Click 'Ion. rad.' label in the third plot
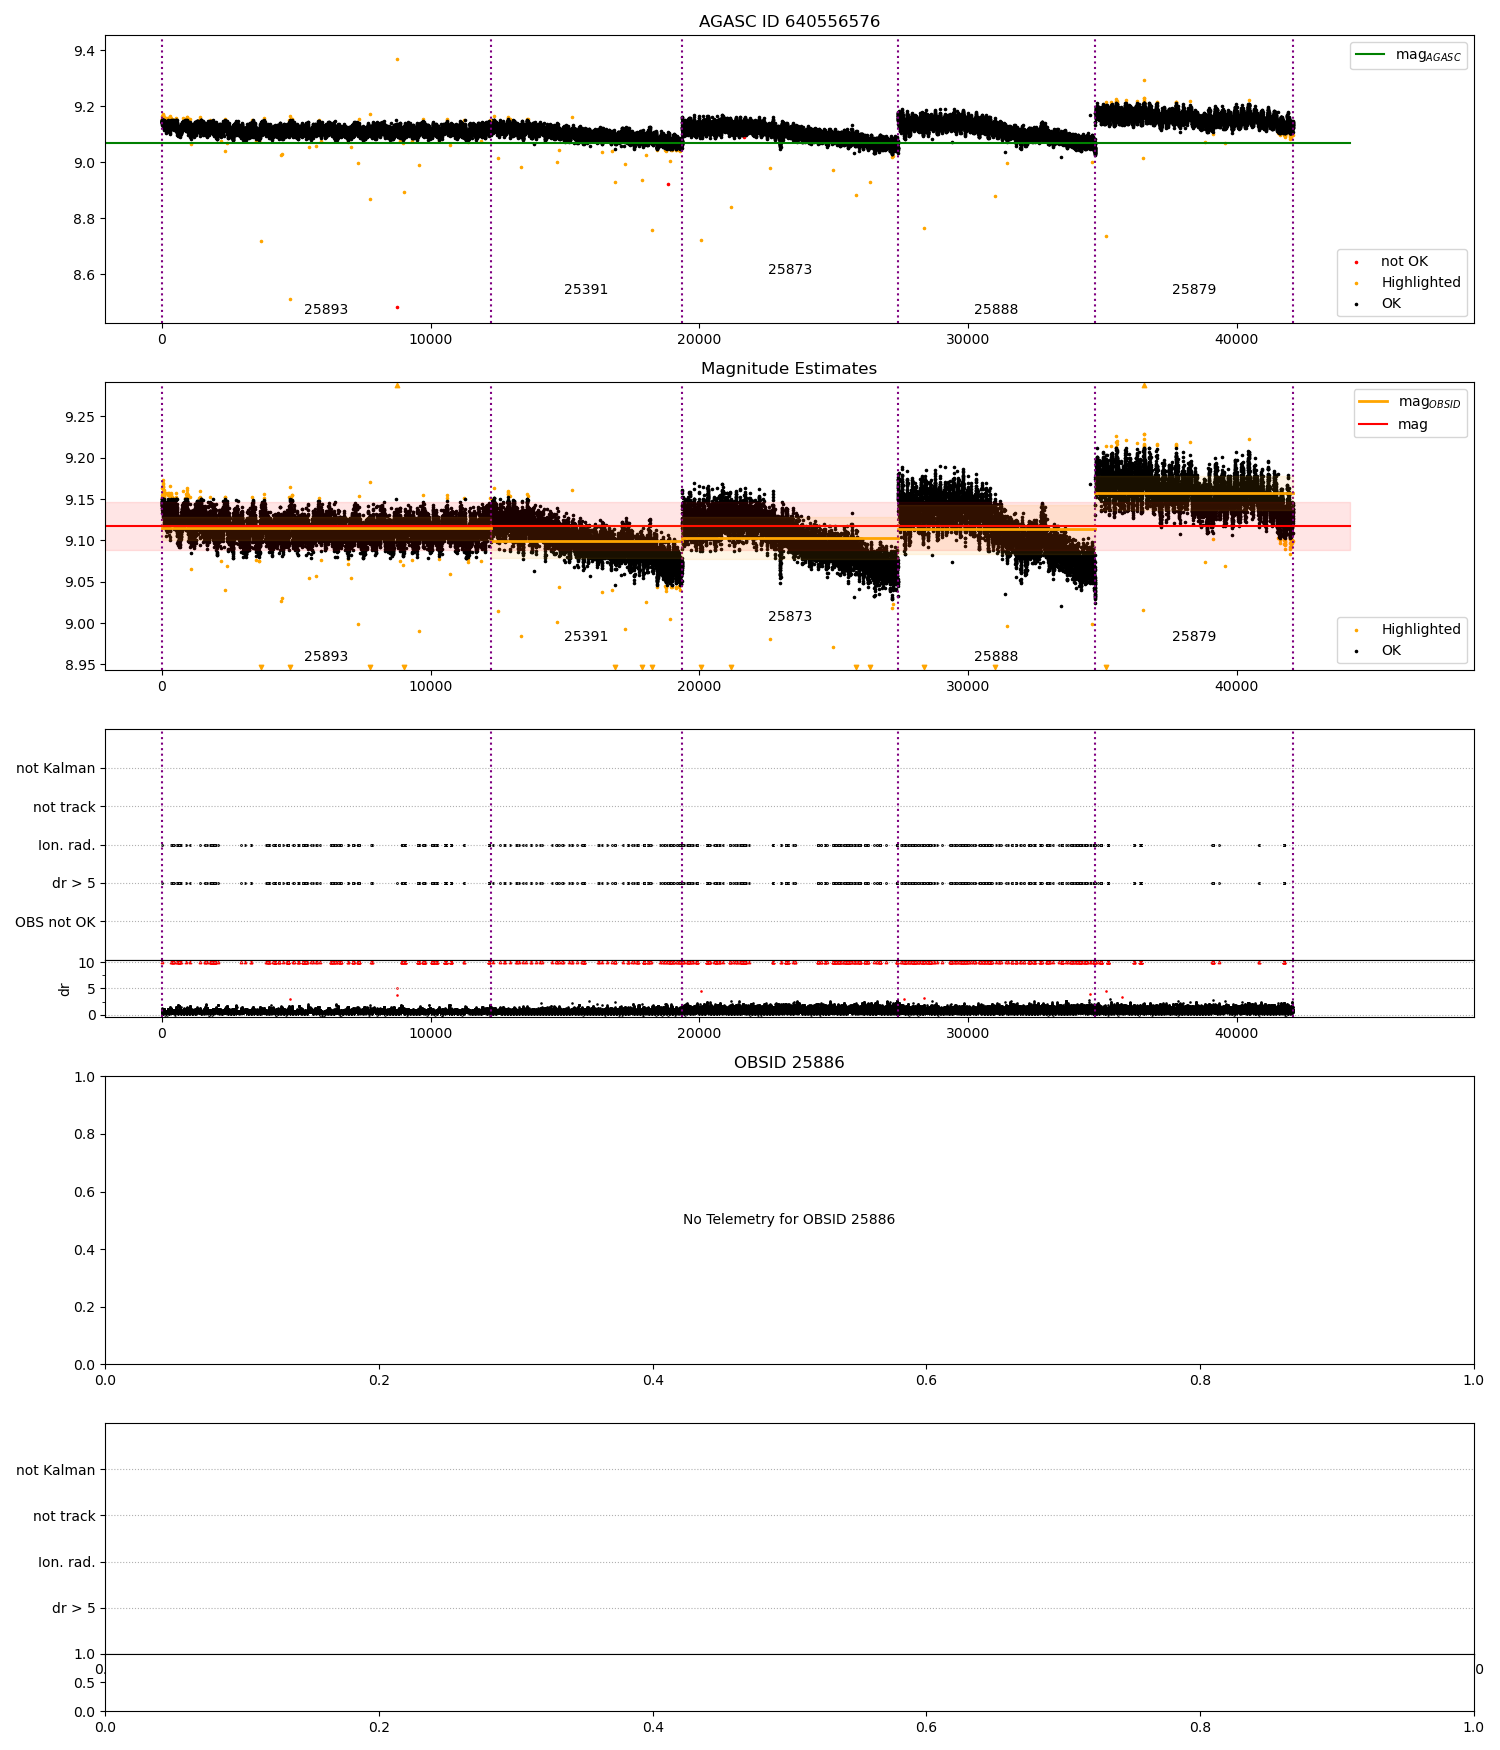The width and height of the screenshot is (1500, 1750). point(67,846)
